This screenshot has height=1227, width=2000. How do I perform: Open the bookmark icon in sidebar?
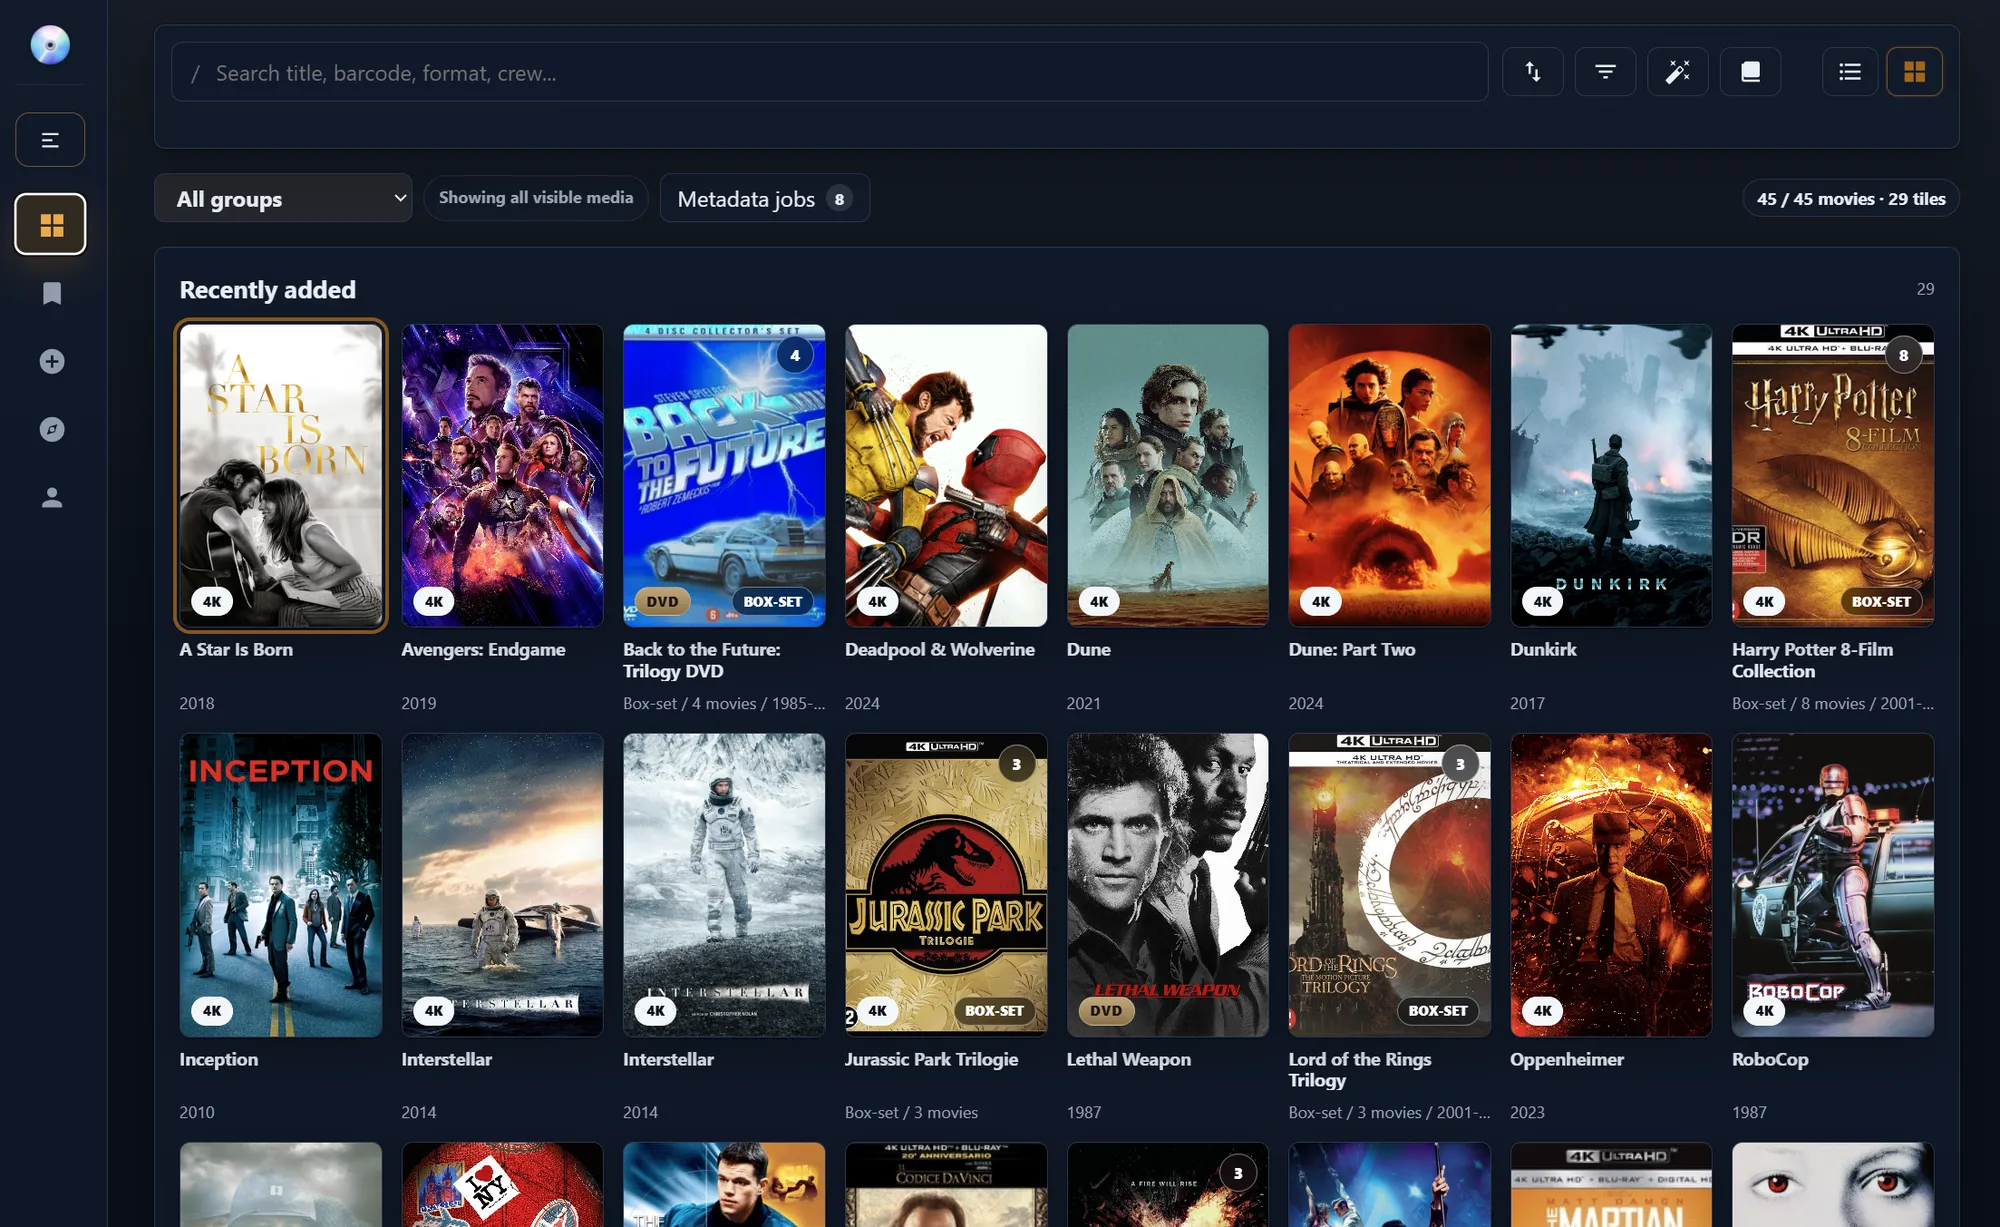[52, 293]
